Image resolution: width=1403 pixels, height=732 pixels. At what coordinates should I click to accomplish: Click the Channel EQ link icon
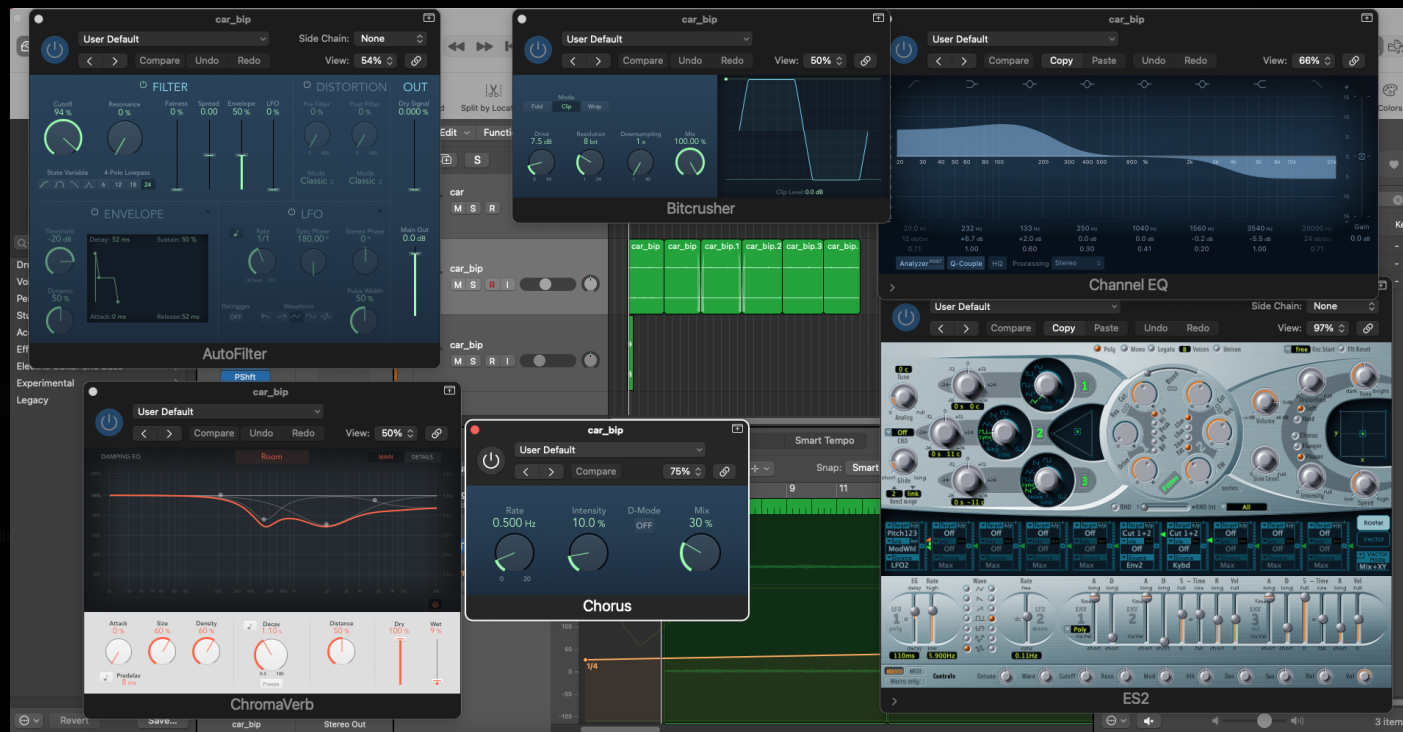pos(1354,60)
